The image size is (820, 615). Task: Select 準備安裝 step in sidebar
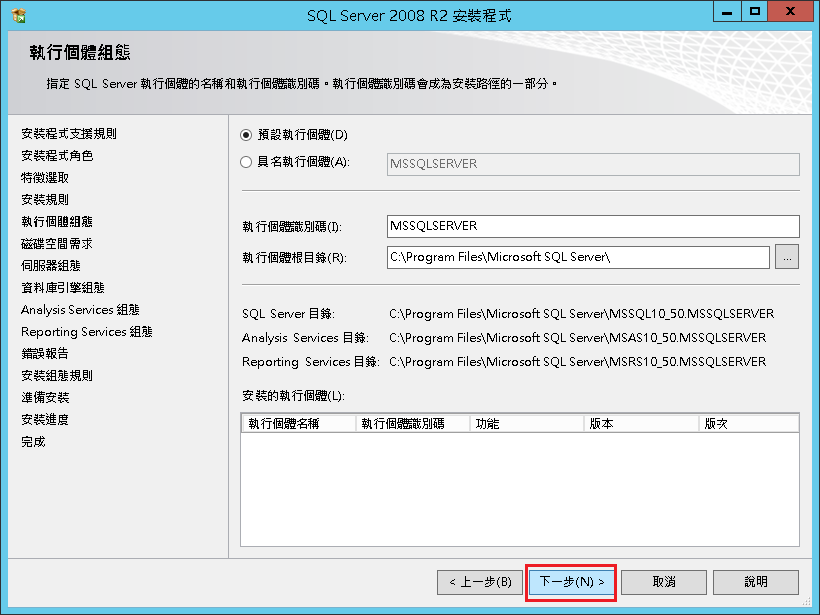45,397
